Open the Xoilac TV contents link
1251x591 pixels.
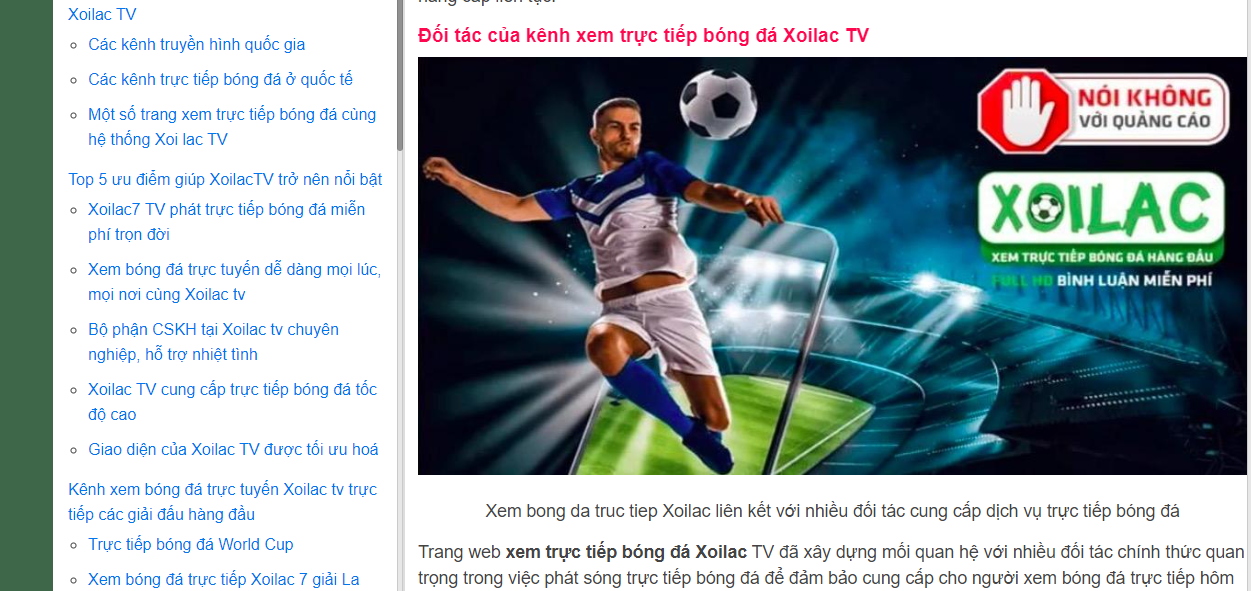102,14
